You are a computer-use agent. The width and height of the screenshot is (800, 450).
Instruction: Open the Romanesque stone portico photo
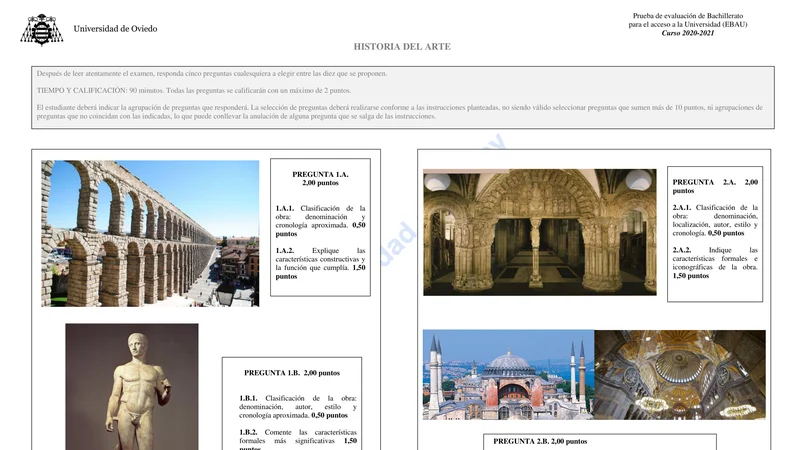539,232
